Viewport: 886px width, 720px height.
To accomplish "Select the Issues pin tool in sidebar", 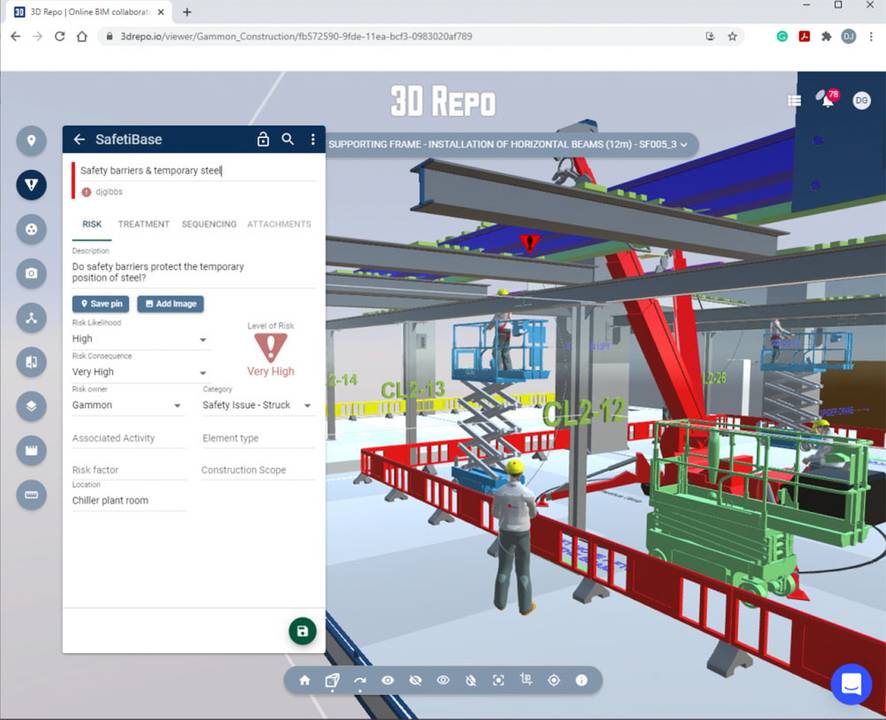I will pos(31,141).
